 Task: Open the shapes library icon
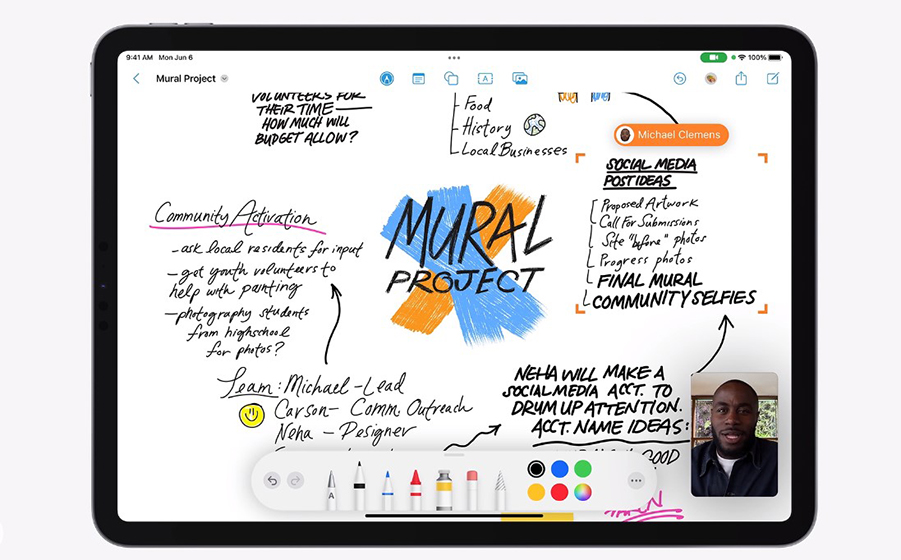pos(451,79)
